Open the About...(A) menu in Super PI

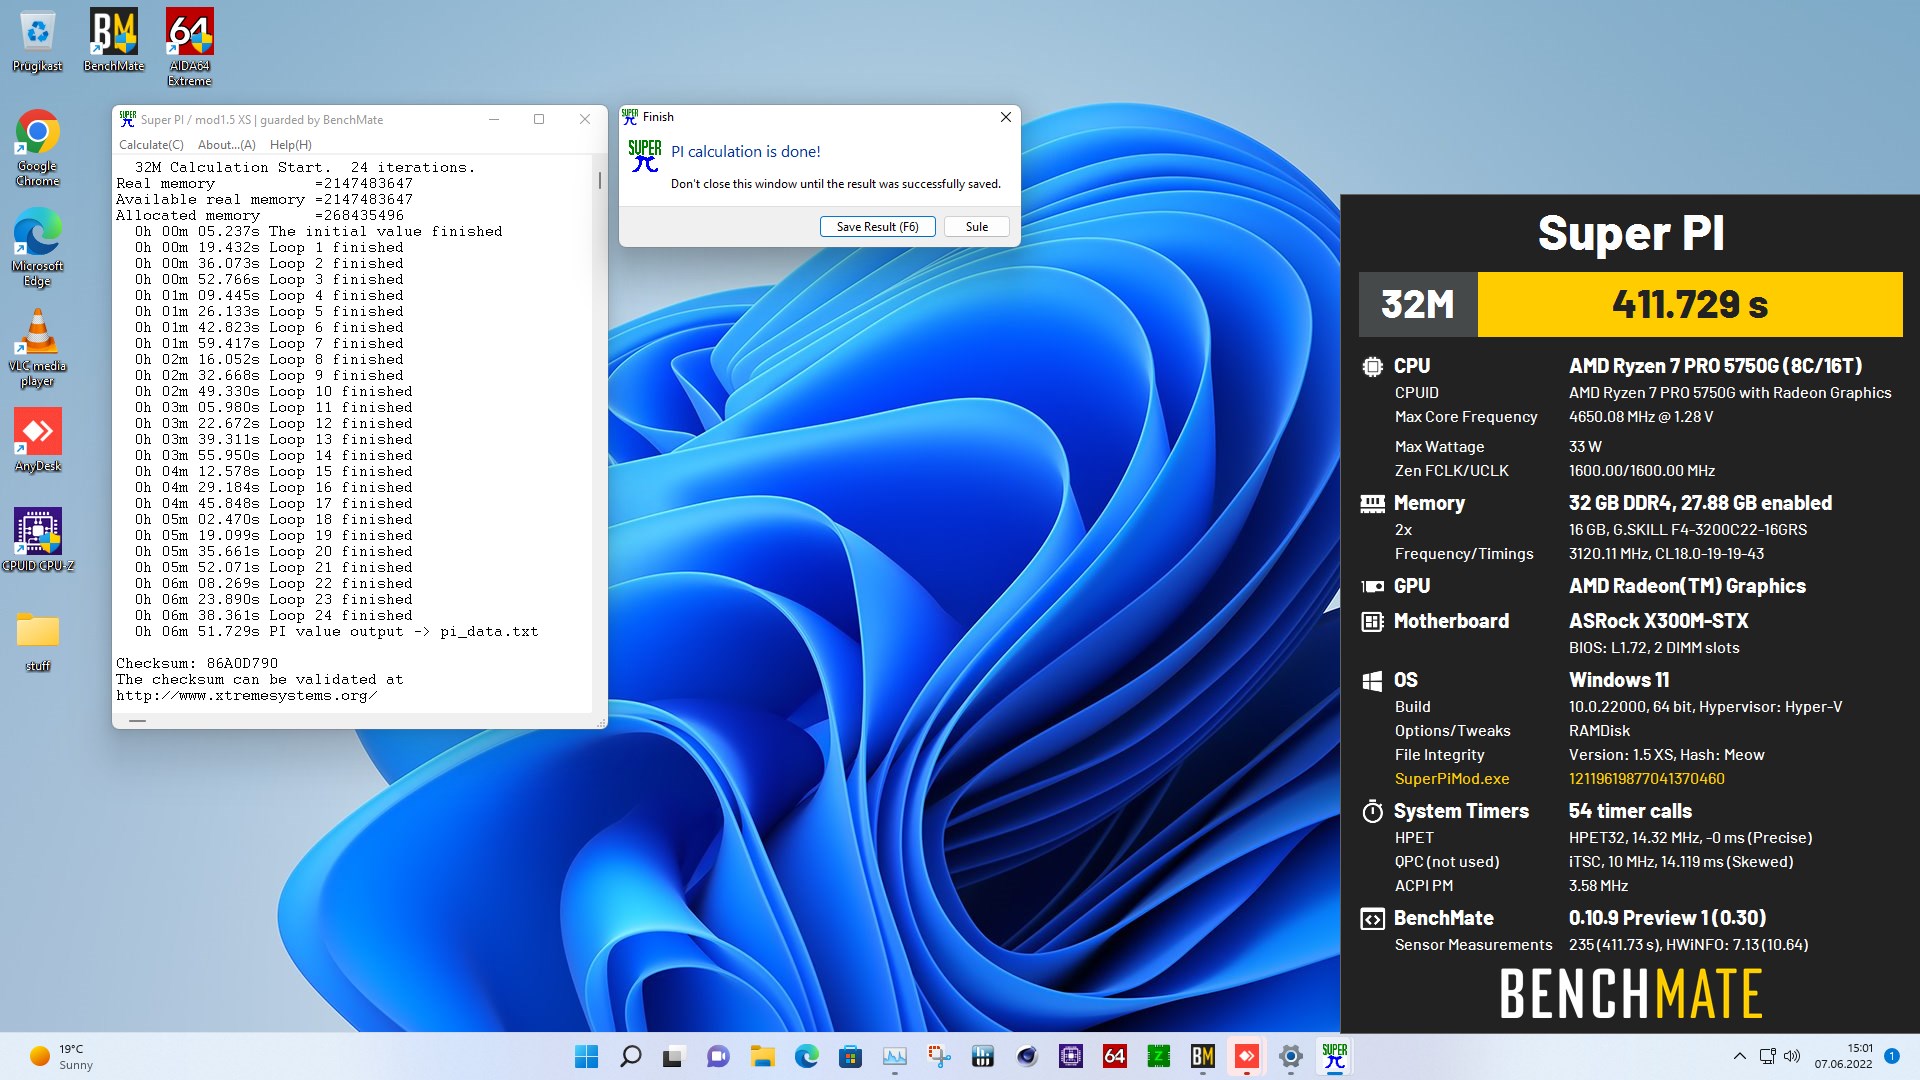pos(227,145)
